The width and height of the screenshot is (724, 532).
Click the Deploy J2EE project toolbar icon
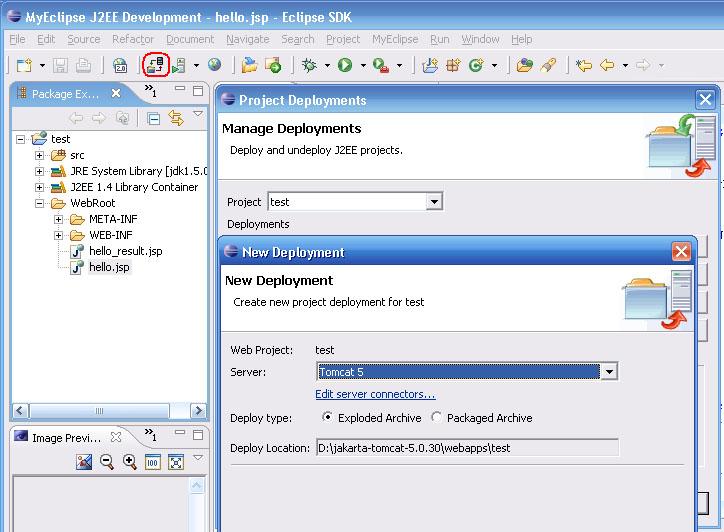(x=154, y=65)
